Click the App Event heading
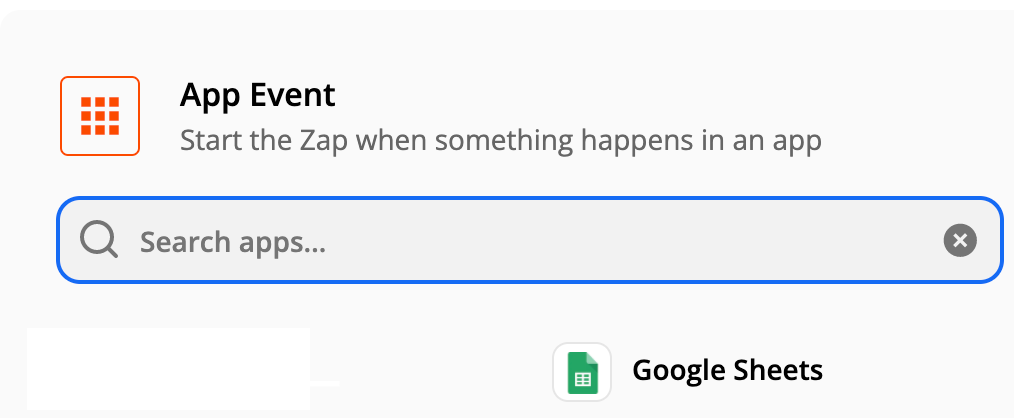 (x=258, y=96)
